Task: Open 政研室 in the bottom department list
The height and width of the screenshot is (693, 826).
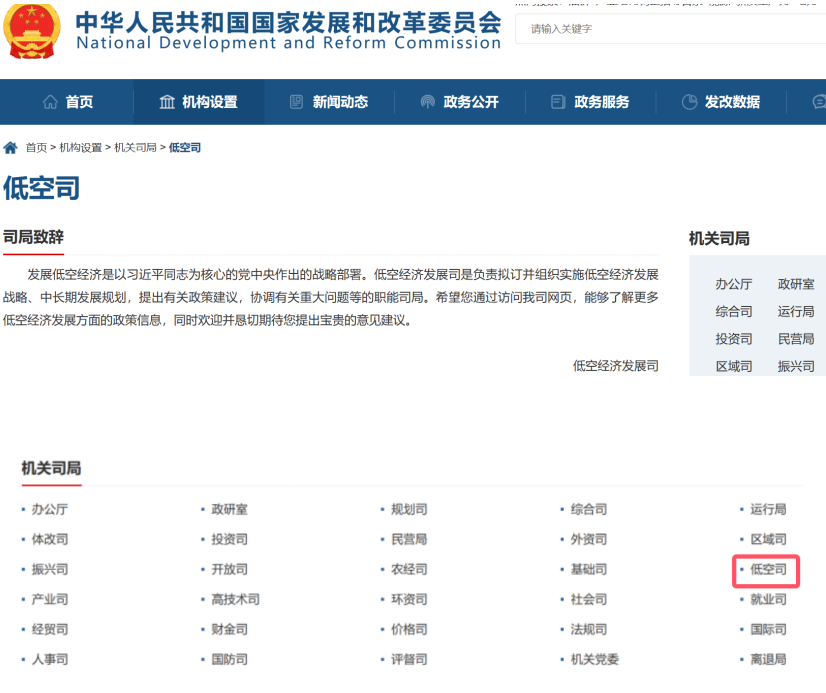Action: 229,509
